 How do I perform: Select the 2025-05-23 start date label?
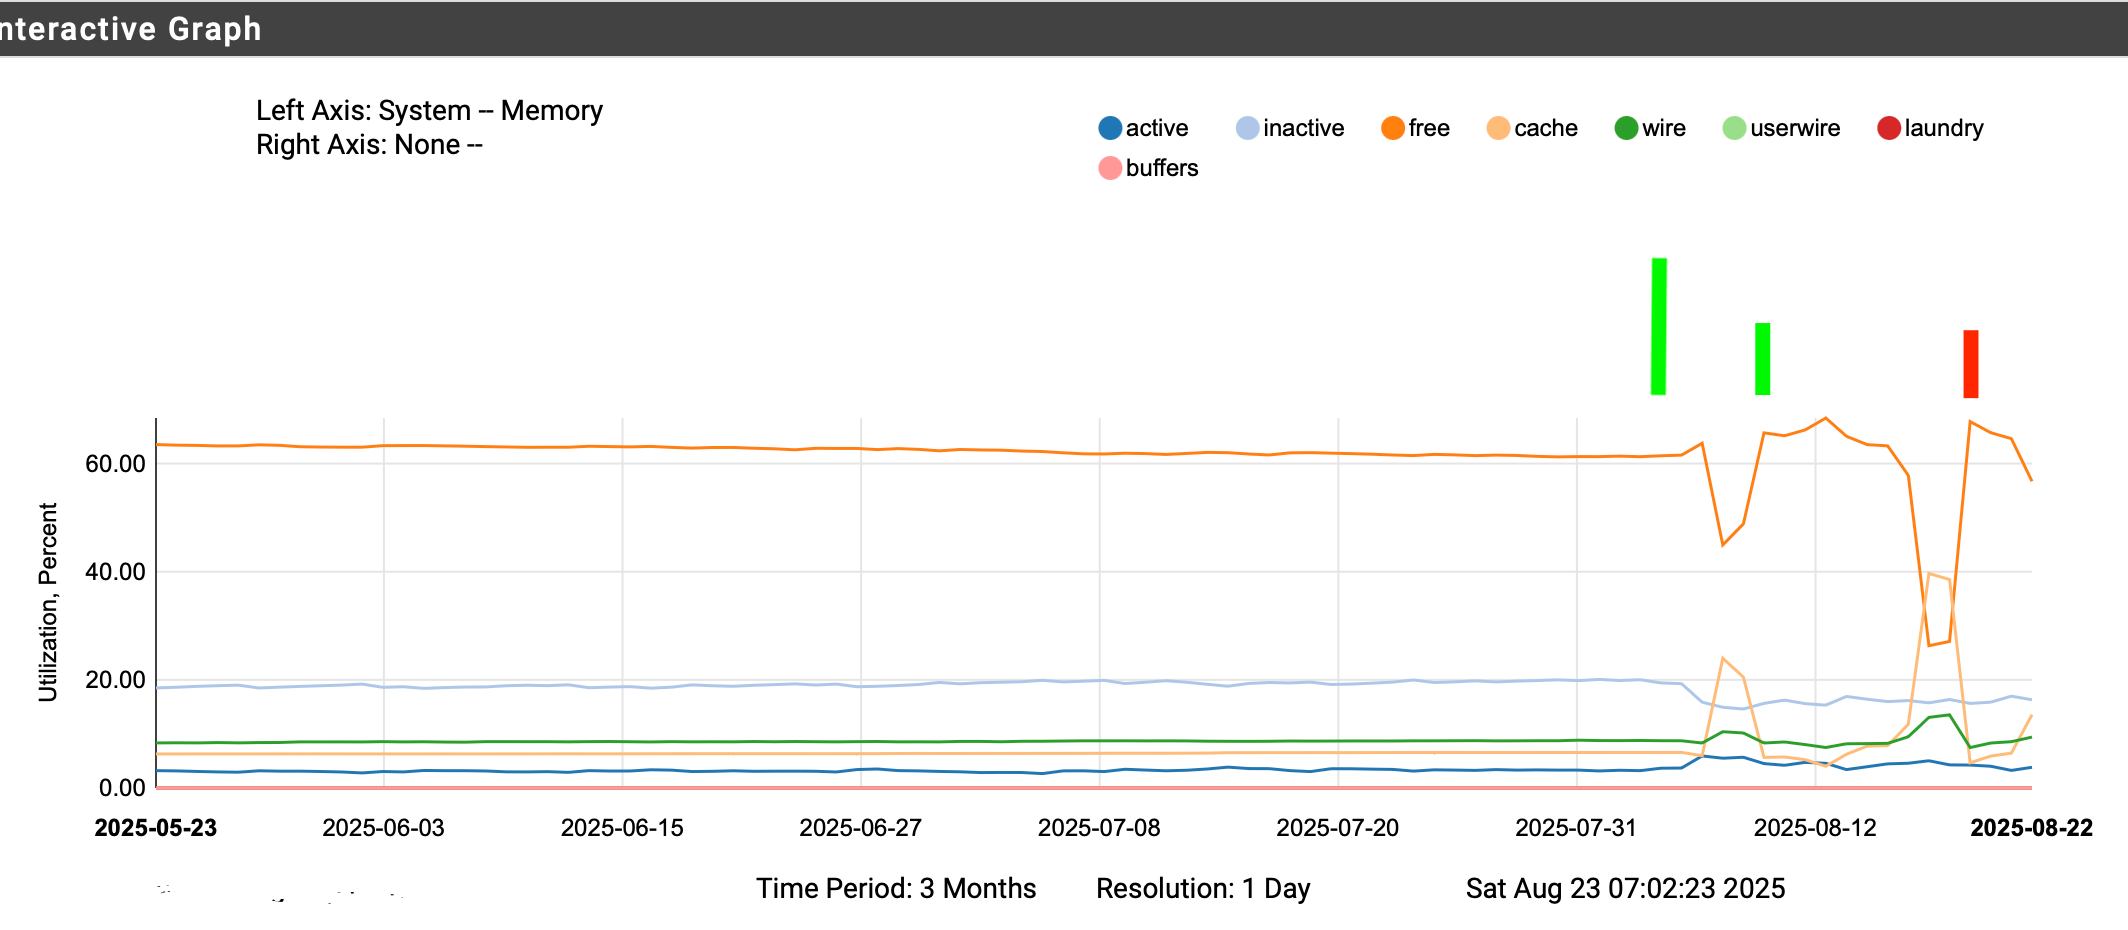point(155,828)
